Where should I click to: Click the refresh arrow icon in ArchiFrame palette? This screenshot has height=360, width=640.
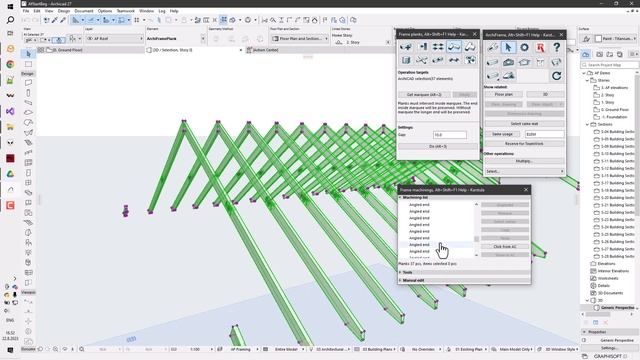pos(556,76)
